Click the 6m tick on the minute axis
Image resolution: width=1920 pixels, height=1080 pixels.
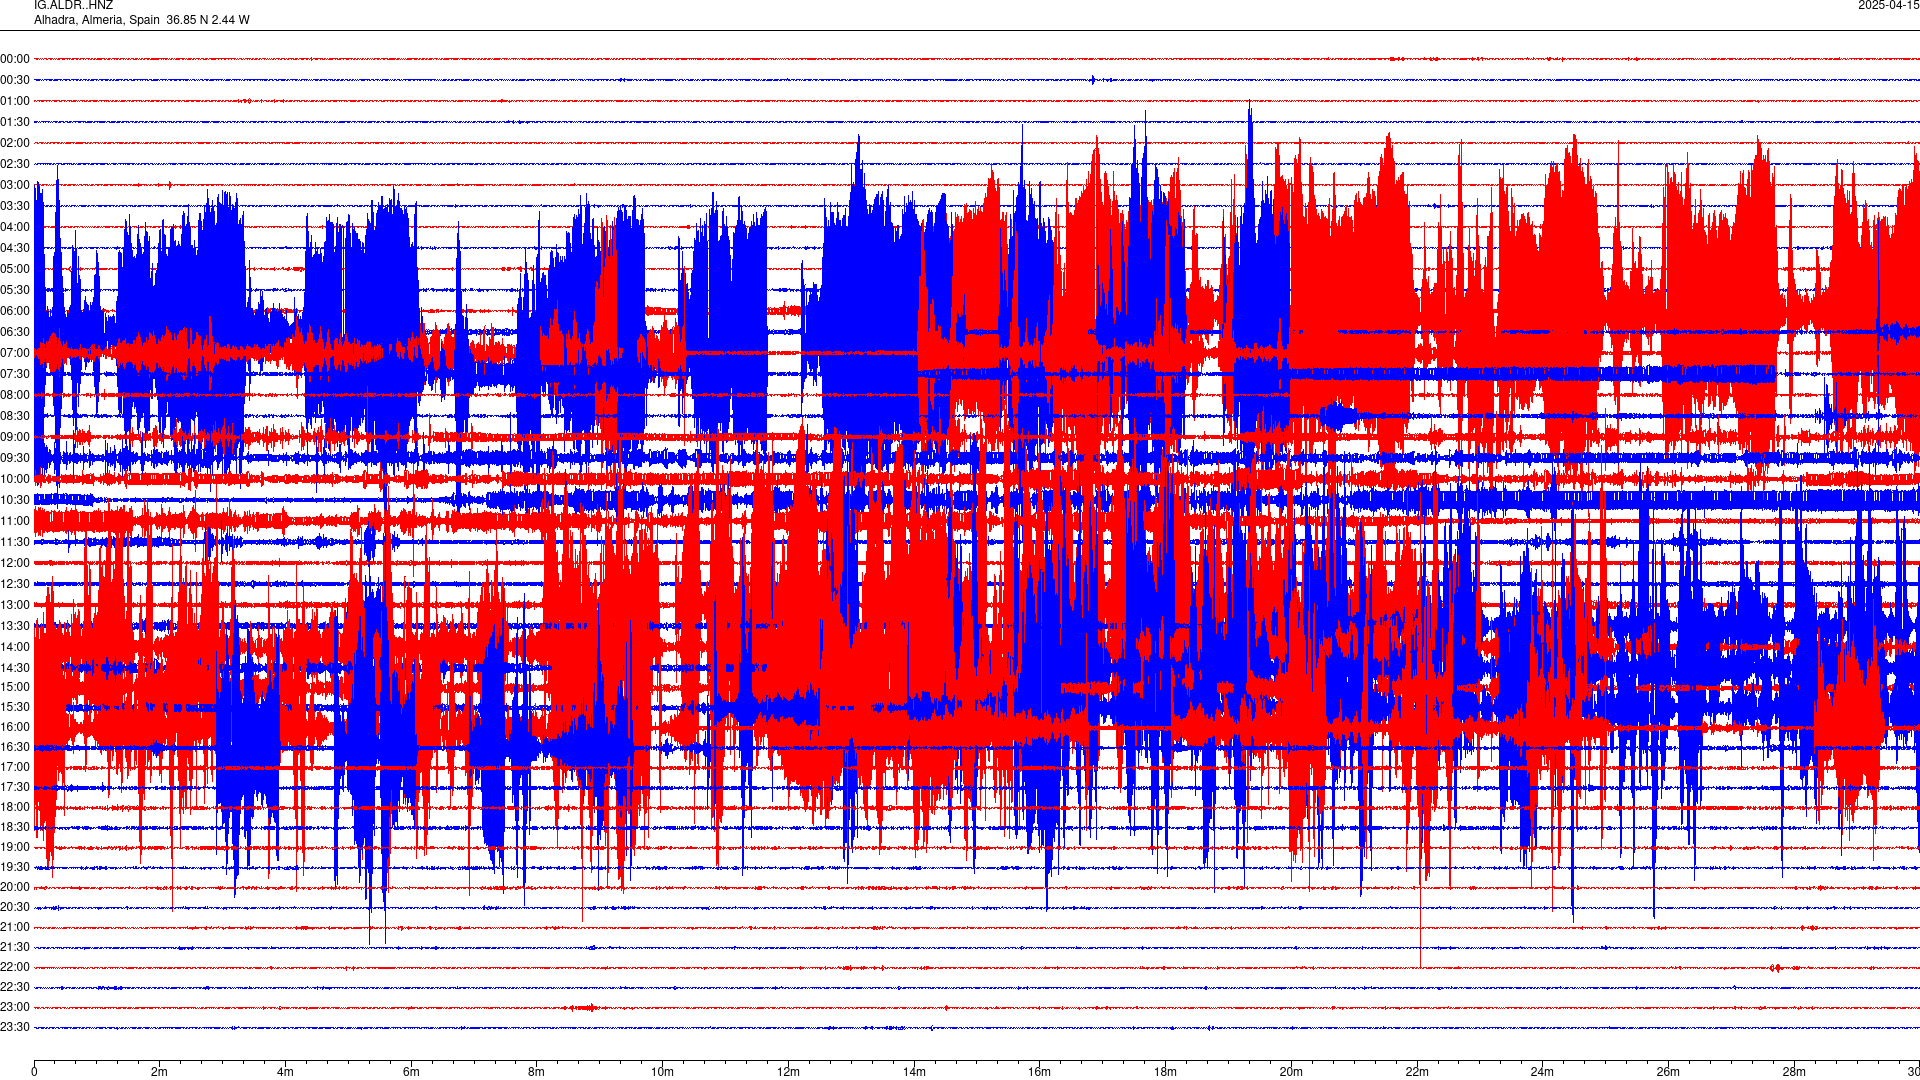tap(411, 1072)
